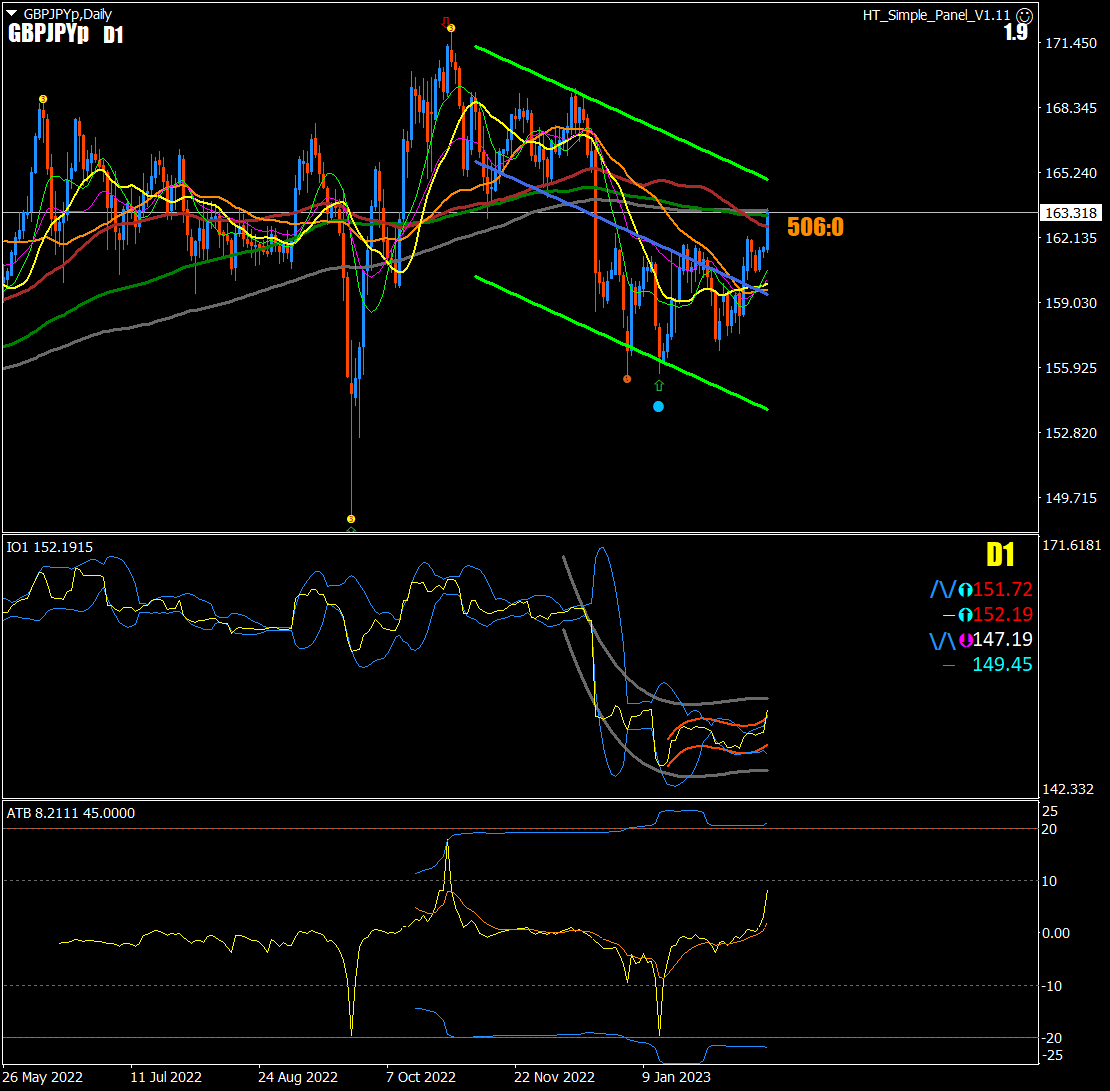Click the orange circle marker below January low

click(627, 379)
